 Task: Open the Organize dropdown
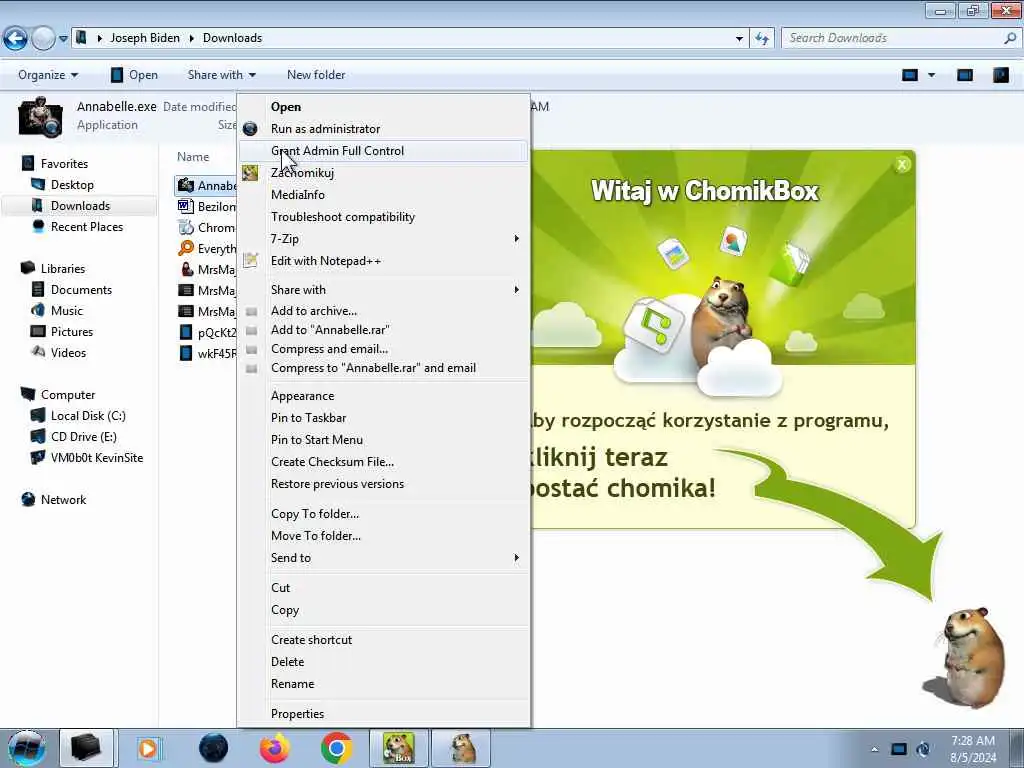[x=48, y=75]
